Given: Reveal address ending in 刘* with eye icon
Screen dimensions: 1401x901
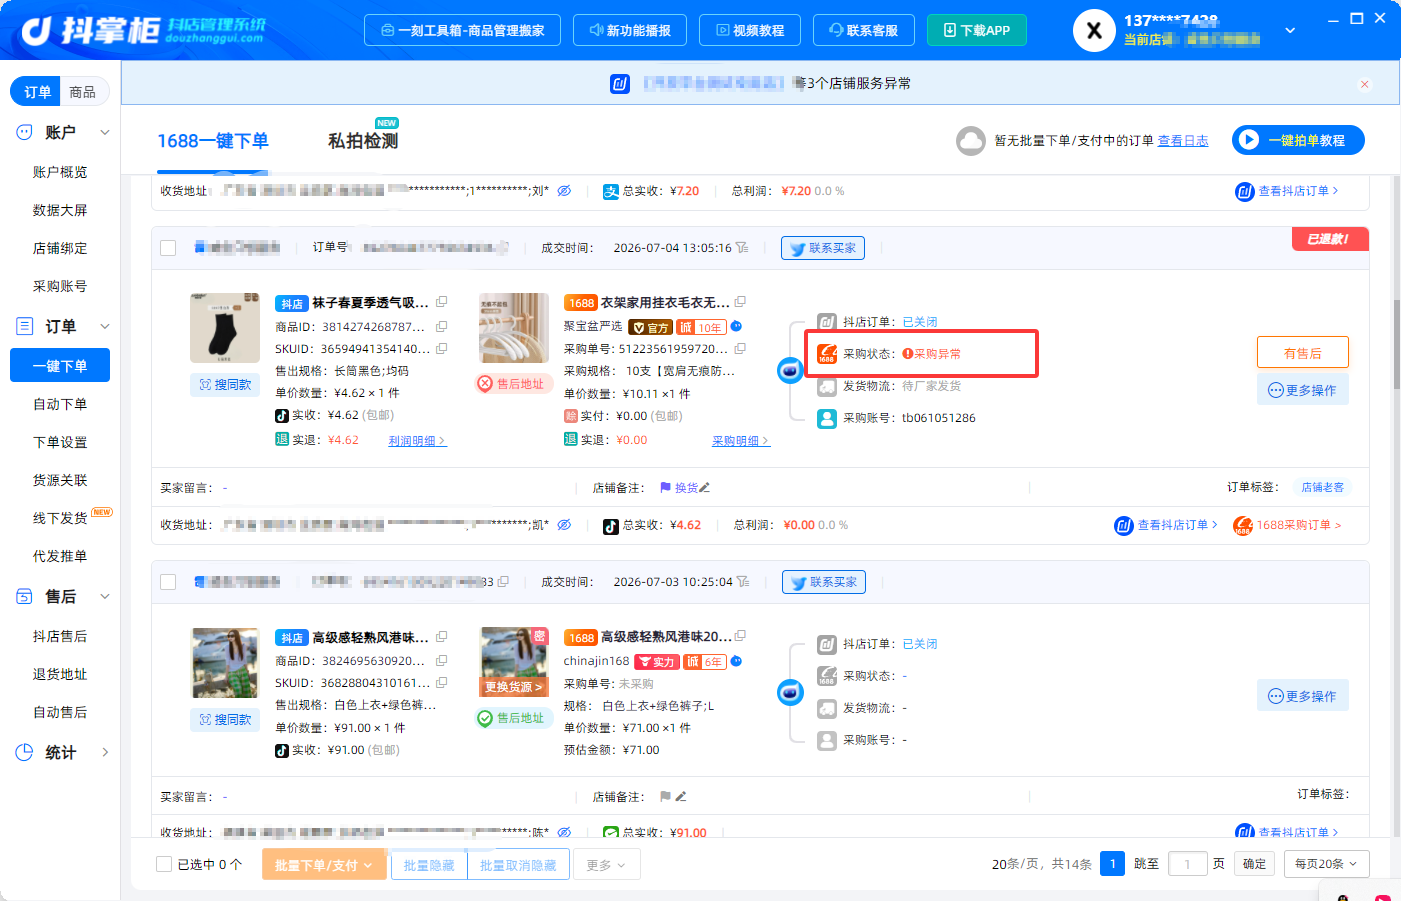Looking at the screenshot, I should click(x=564, y=191).
